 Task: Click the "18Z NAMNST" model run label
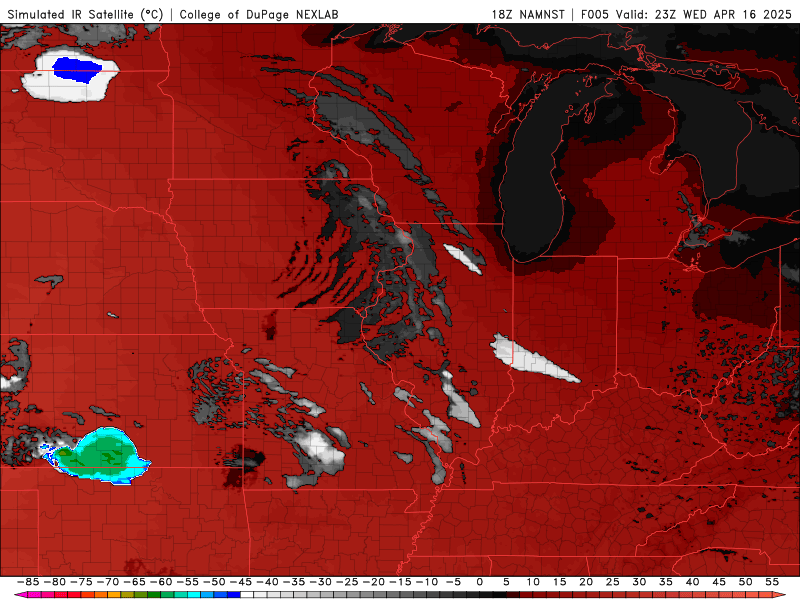[528, 14]
